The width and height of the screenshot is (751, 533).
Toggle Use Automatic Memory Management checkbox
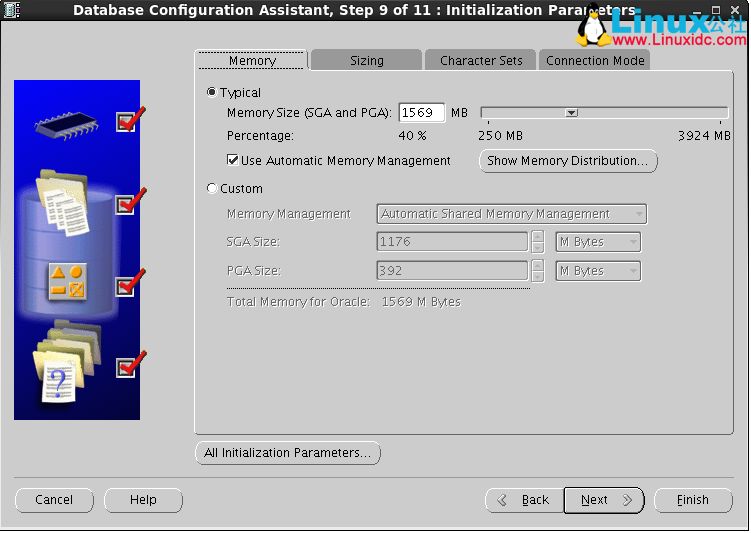(x=233, y=160)
